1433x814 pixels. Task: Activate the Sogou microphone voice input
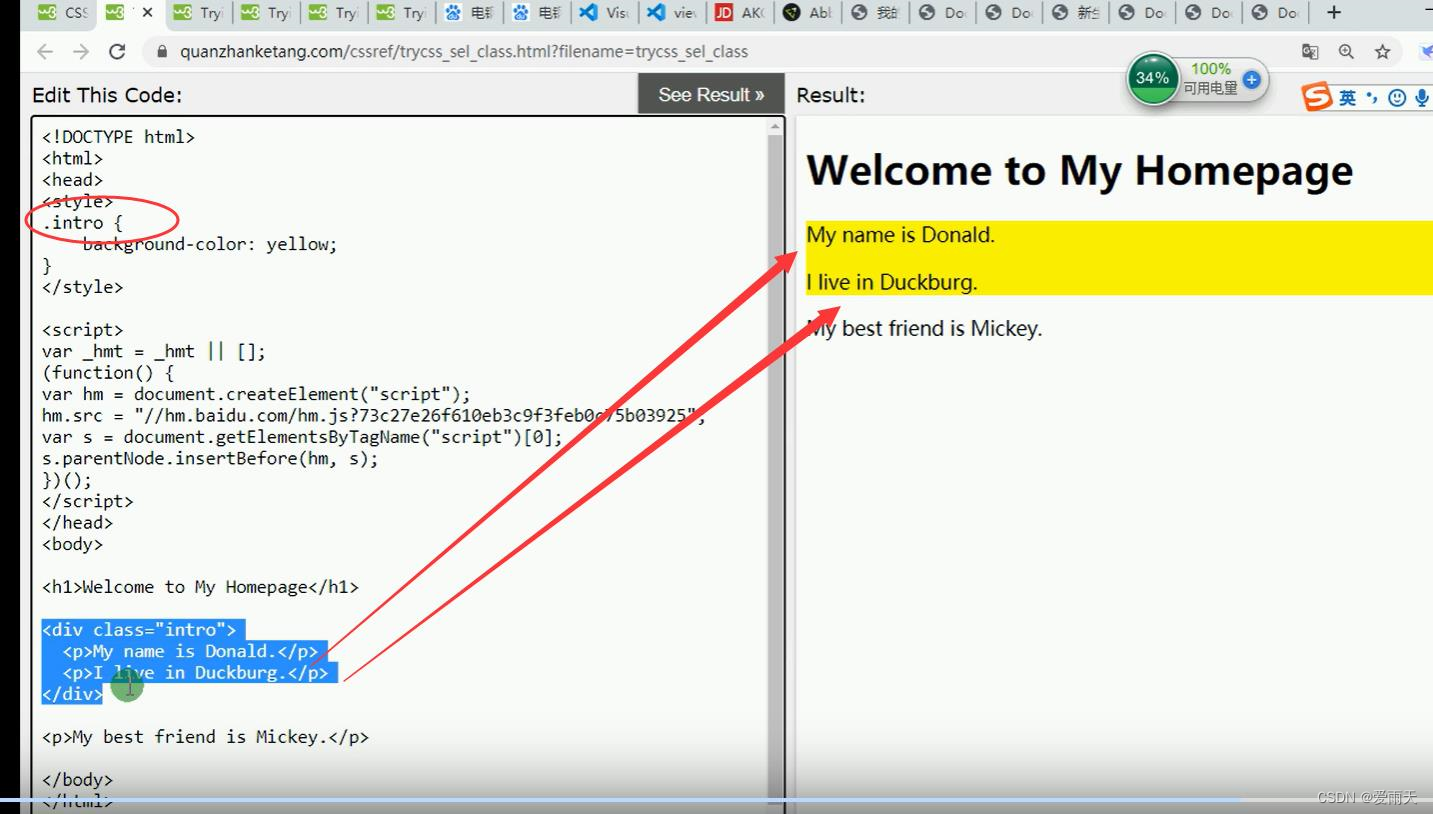click(x=1421, y=98)
